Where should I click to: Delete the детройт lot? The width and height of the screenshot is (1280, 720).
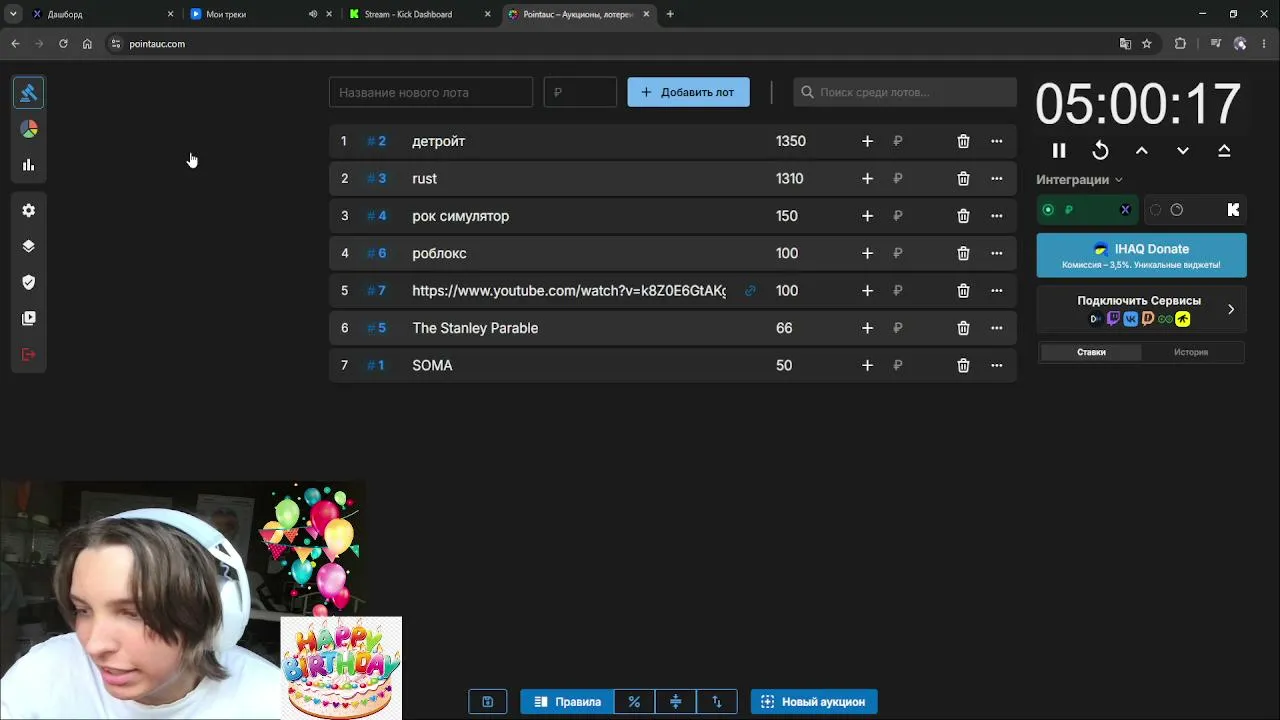963,141
